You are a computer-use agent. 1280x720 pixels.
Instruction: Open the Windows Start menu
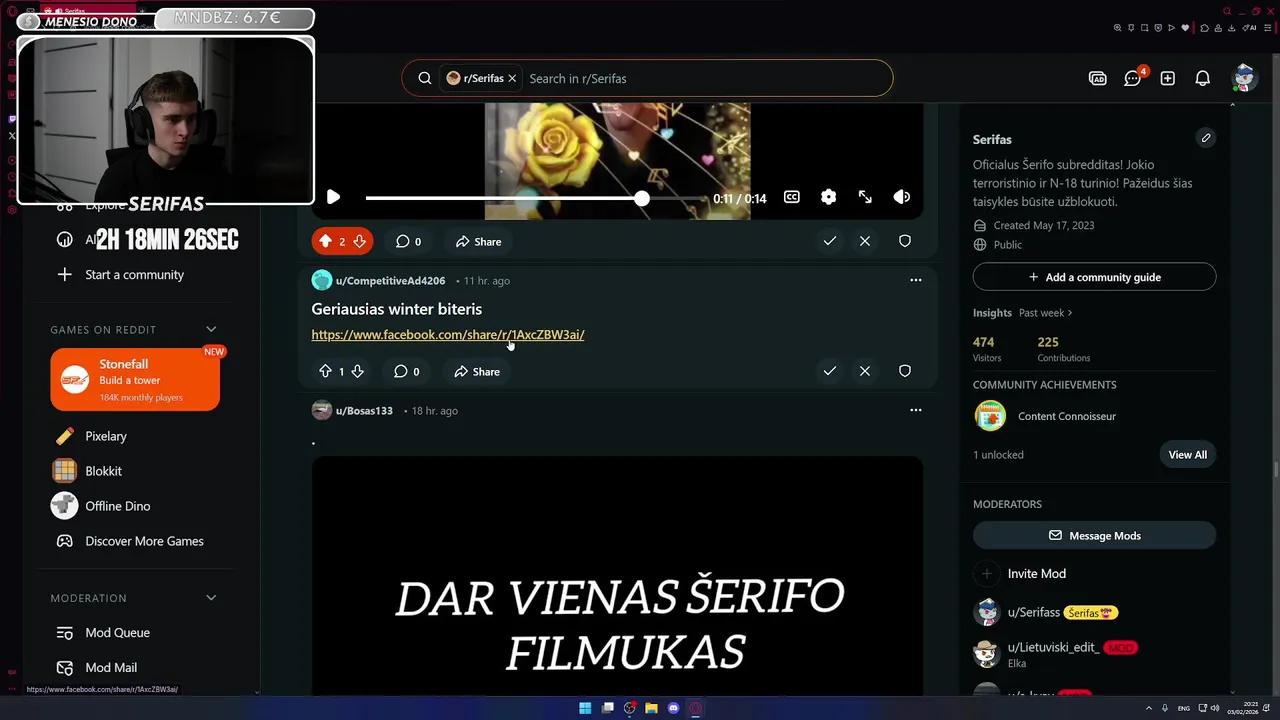click(585, 708)
